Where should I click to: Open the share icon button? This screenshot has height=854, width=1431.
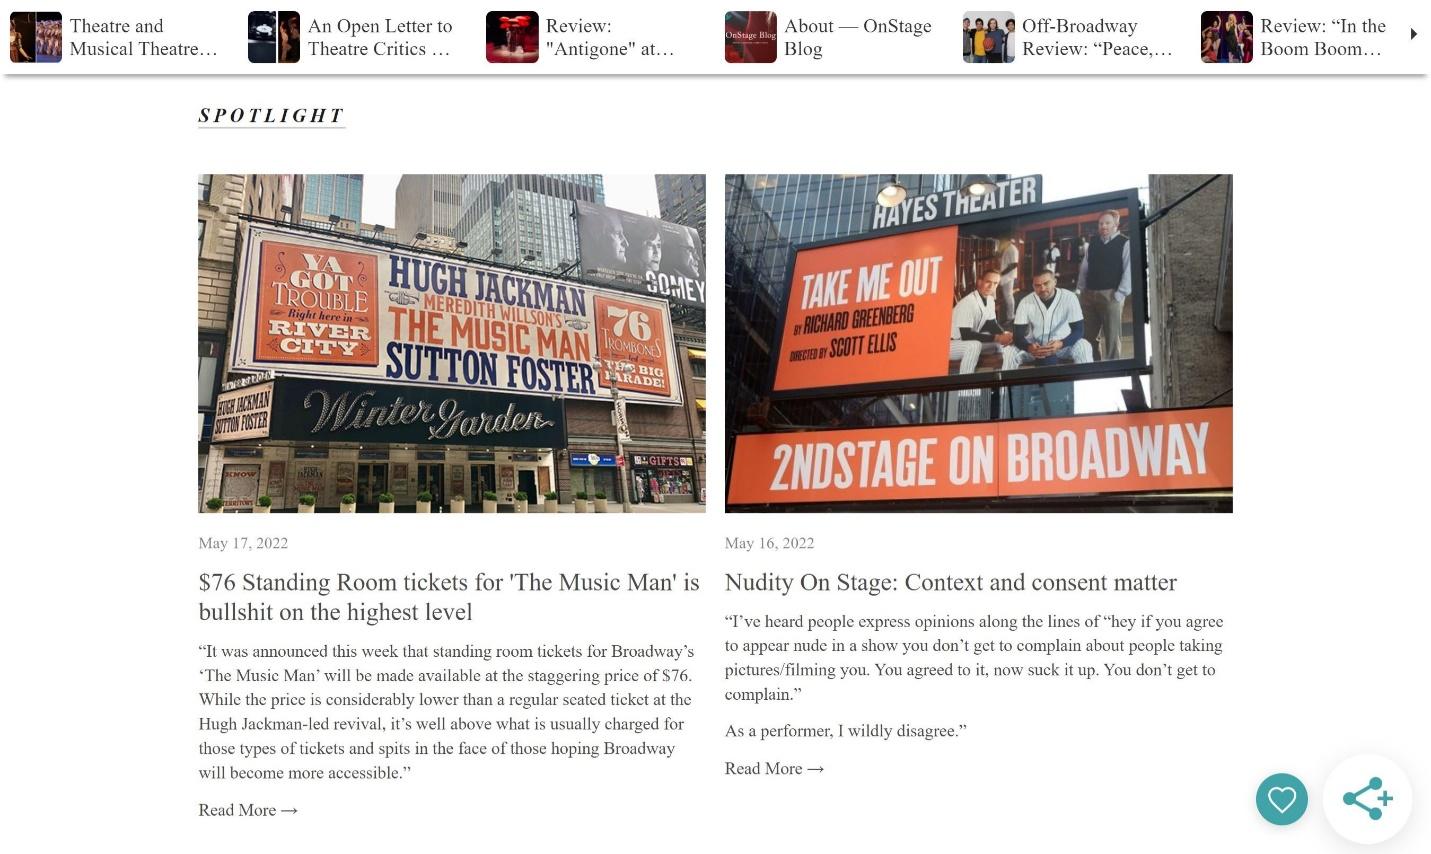pyautogui.click(x=1367, y=798)
